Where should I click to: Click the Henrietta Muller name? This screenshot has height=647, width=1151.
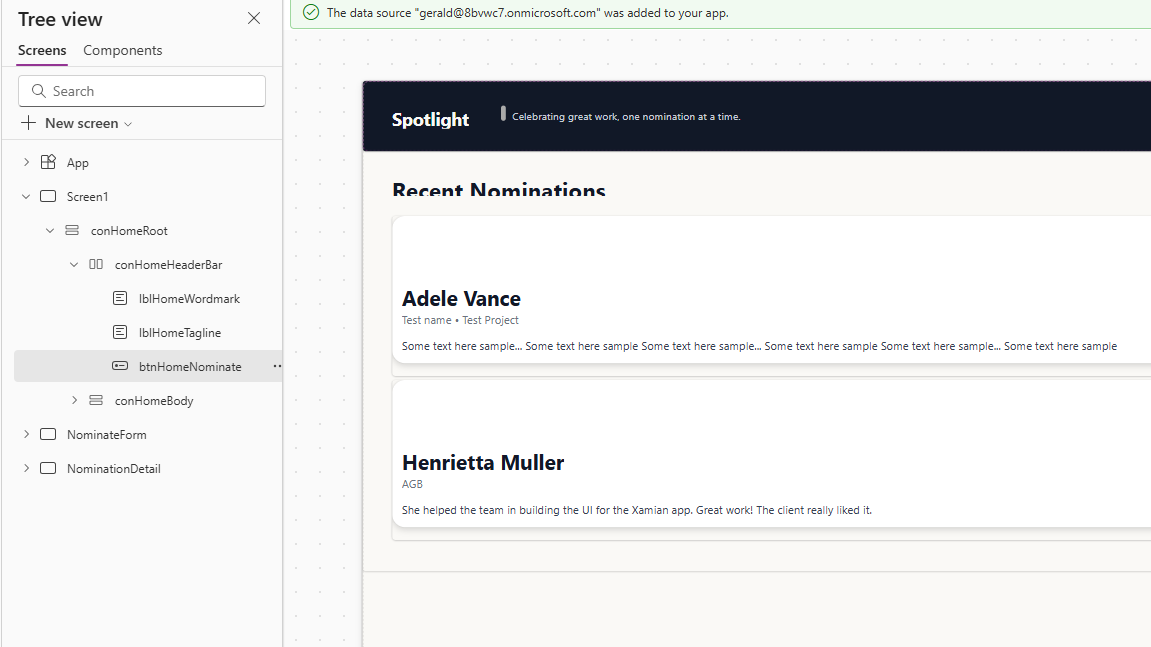pyautogui.click(x=483, y=462)
